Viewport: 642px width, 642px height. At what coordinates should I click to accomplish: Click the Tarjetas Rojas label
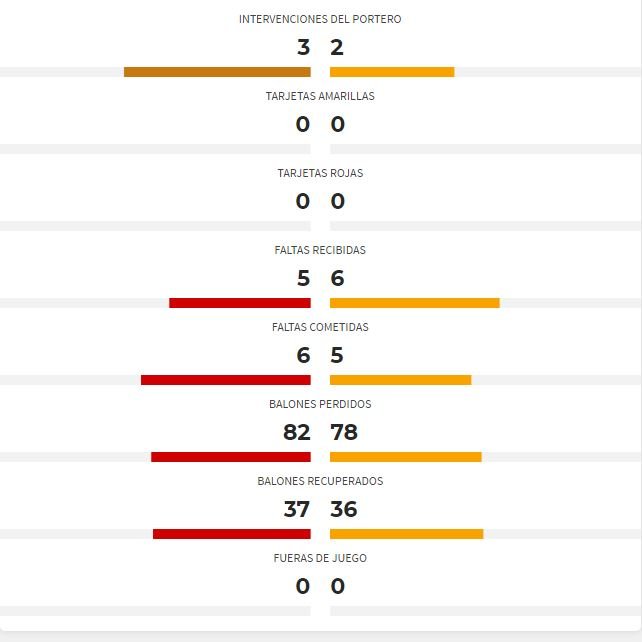(320, 173)
